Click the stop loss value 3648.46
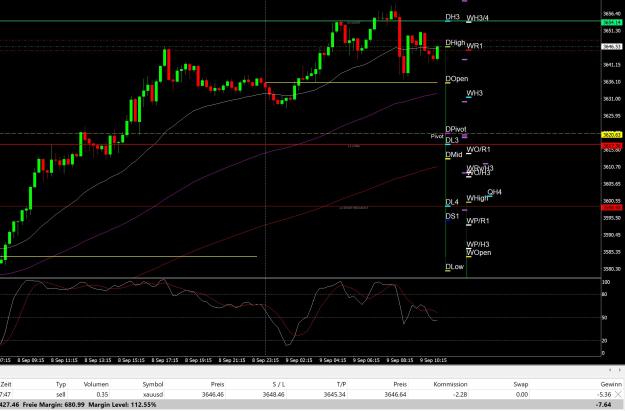625x411 pixels. (274, 395)
